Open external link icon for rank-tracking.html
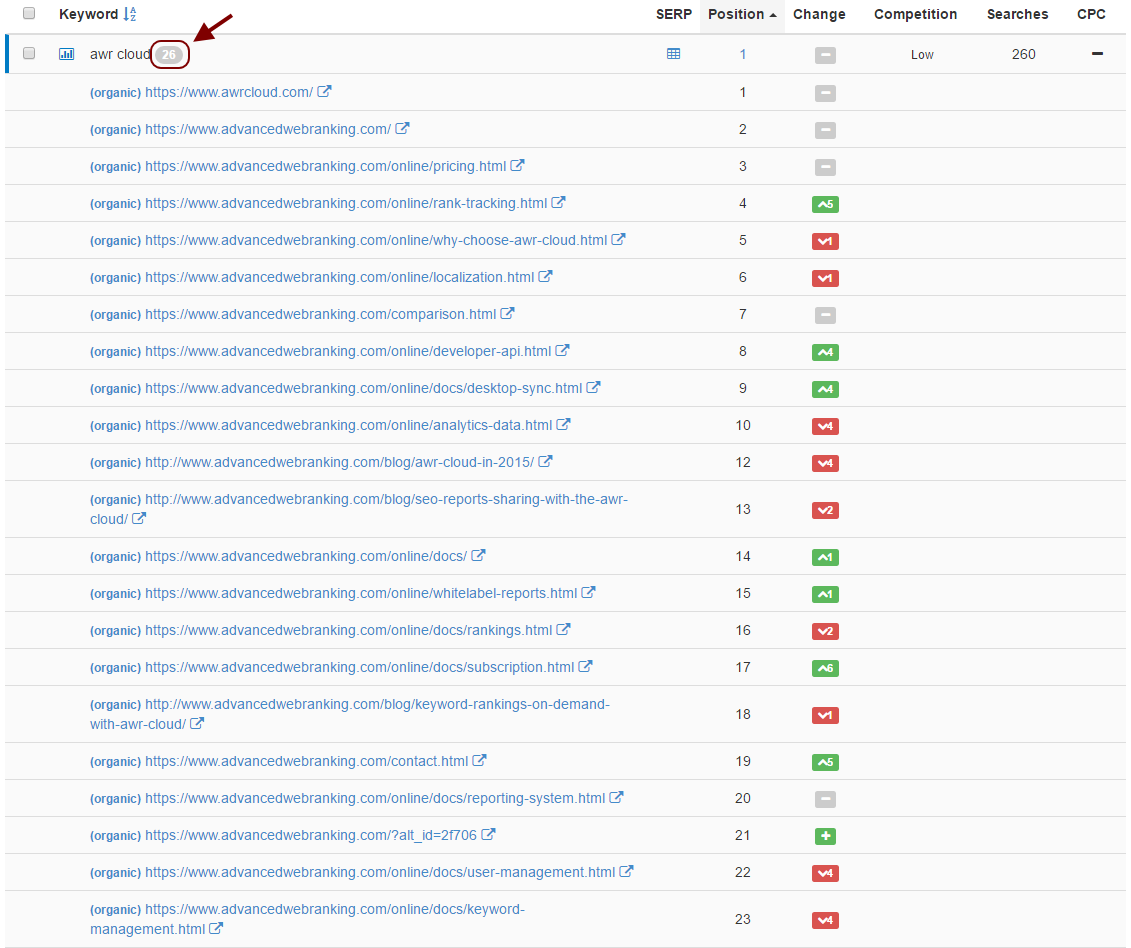Viewport: 1131px width, 948px height. click(558, 203)
